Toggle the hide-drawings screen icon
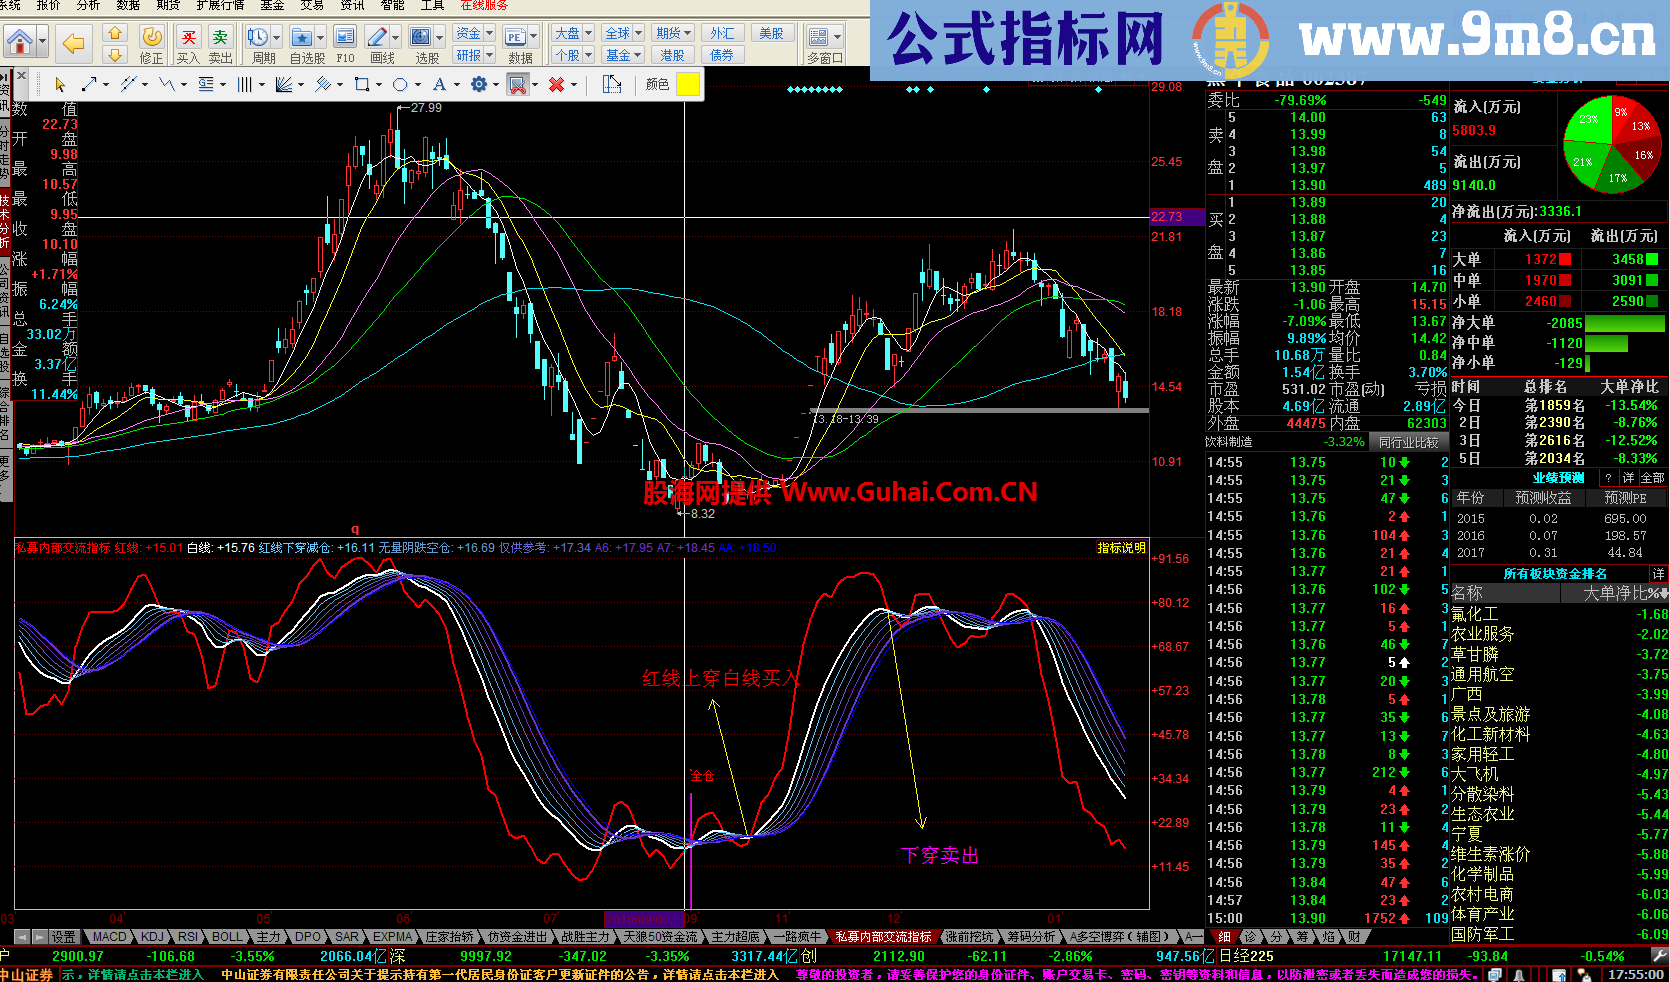This screenshot has width=1670, height=982. point(518,85)
